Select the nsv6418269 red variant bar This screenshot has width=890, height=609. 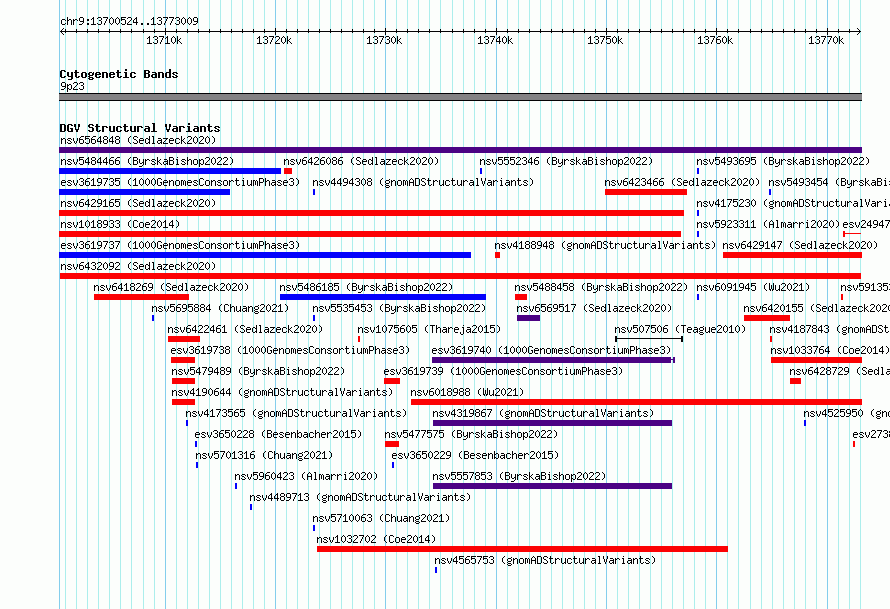pyautogui.click(x=141, y=297)
